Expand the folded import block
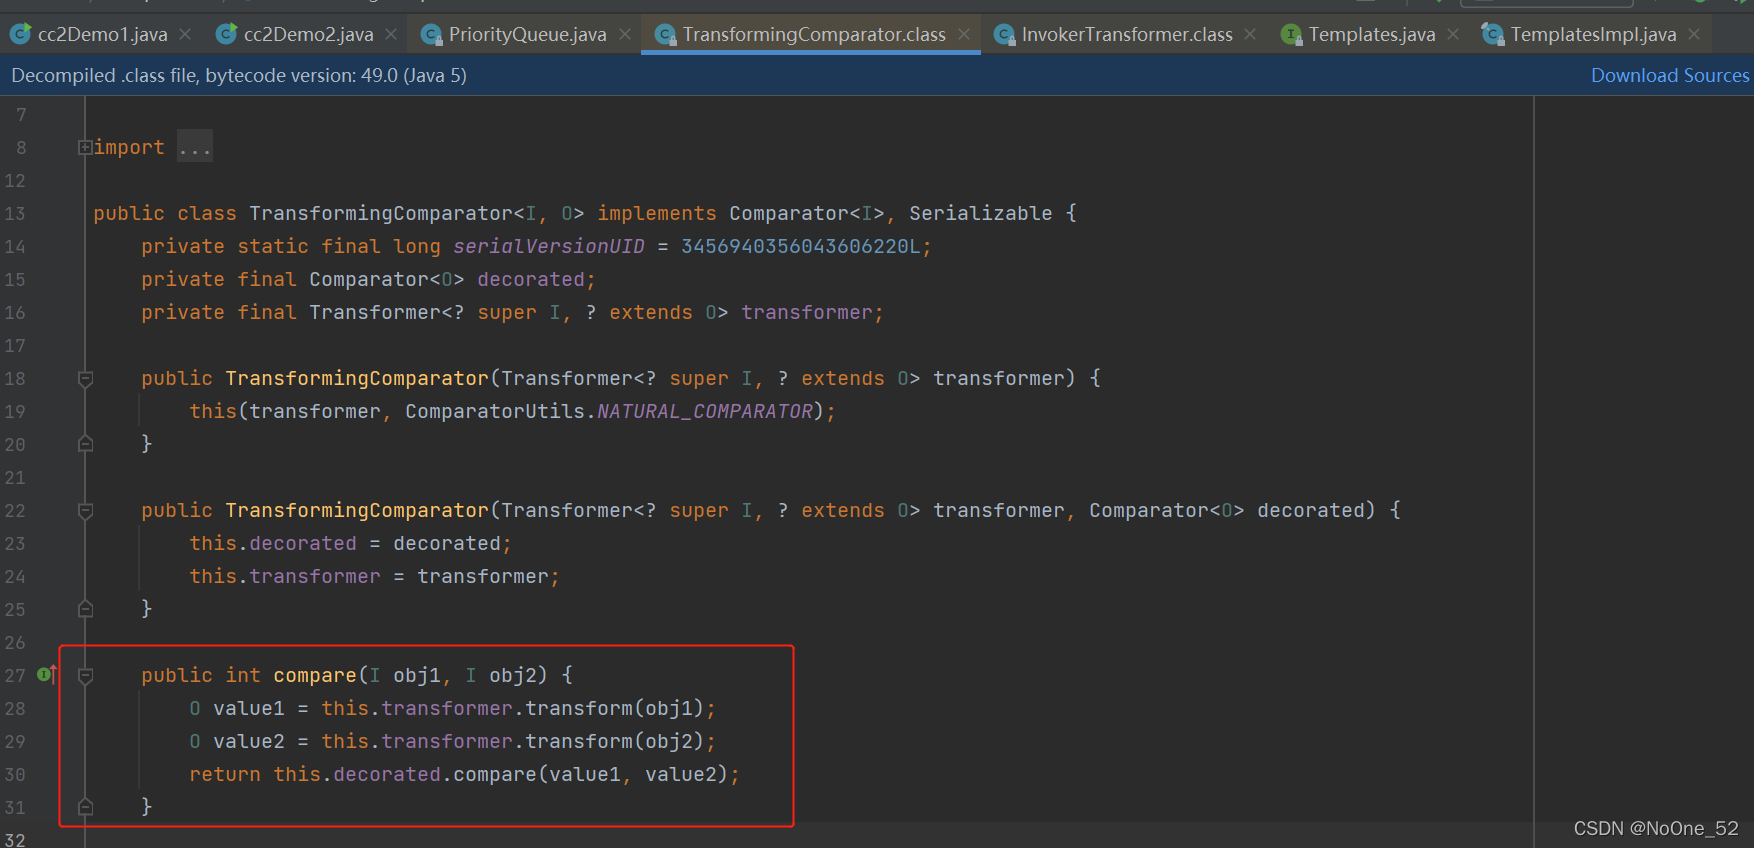This screenshot has height=848, width=1754. [x=85, y=147]
